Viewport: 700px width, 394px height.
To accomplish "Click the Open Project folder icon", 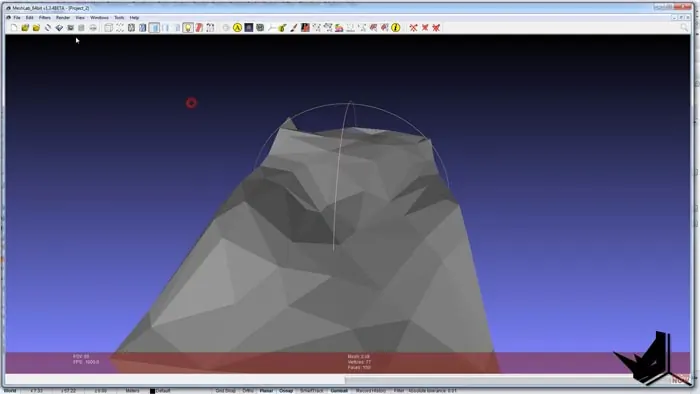I will coord(25,28).
